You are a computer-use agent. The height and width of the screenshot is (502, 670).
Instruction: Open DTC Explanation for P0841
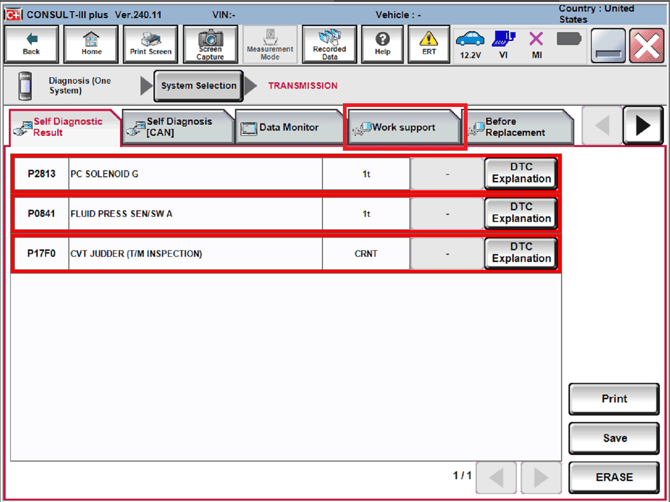[521, 213]
